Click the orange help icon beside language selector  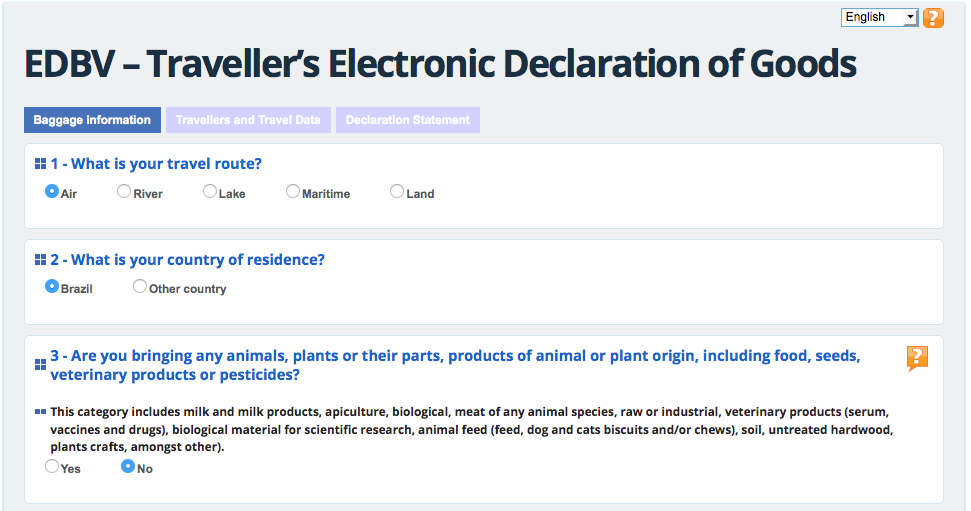click(x=933, y=17)
